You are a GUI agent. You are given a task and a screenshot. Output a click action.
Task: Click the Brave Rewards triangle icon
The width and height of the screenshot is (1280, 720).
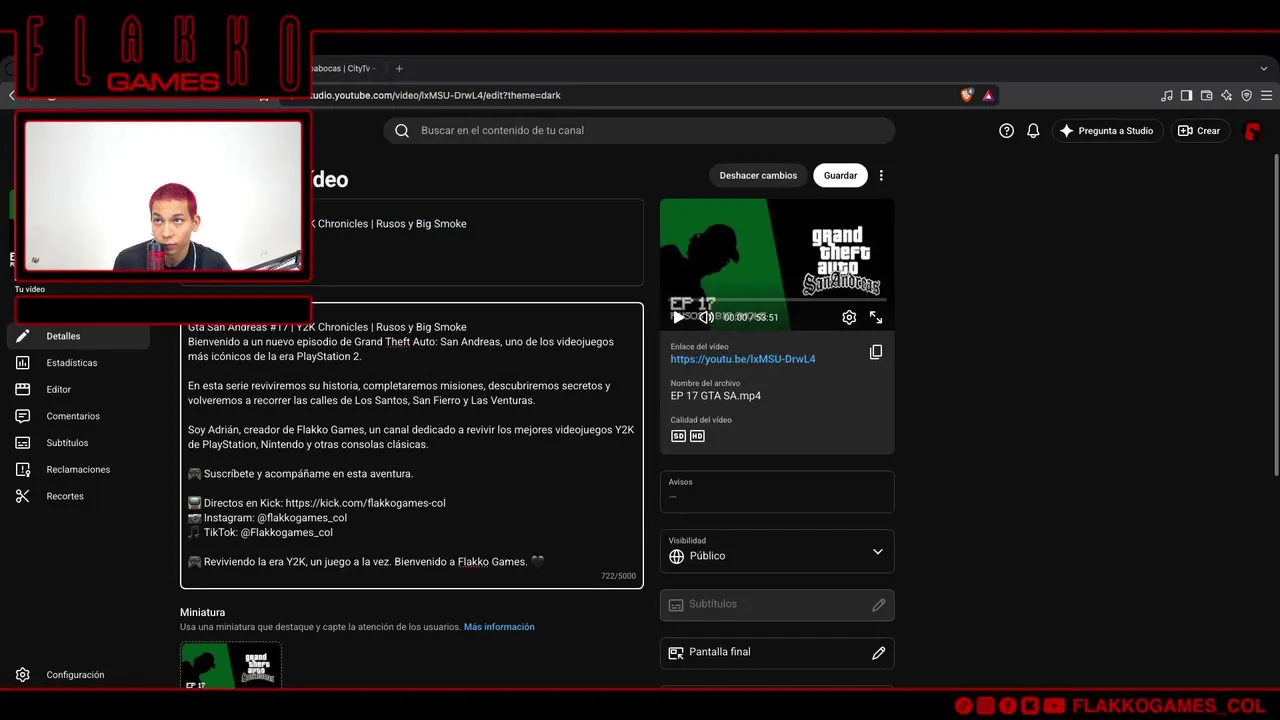[x=988, y=95]
